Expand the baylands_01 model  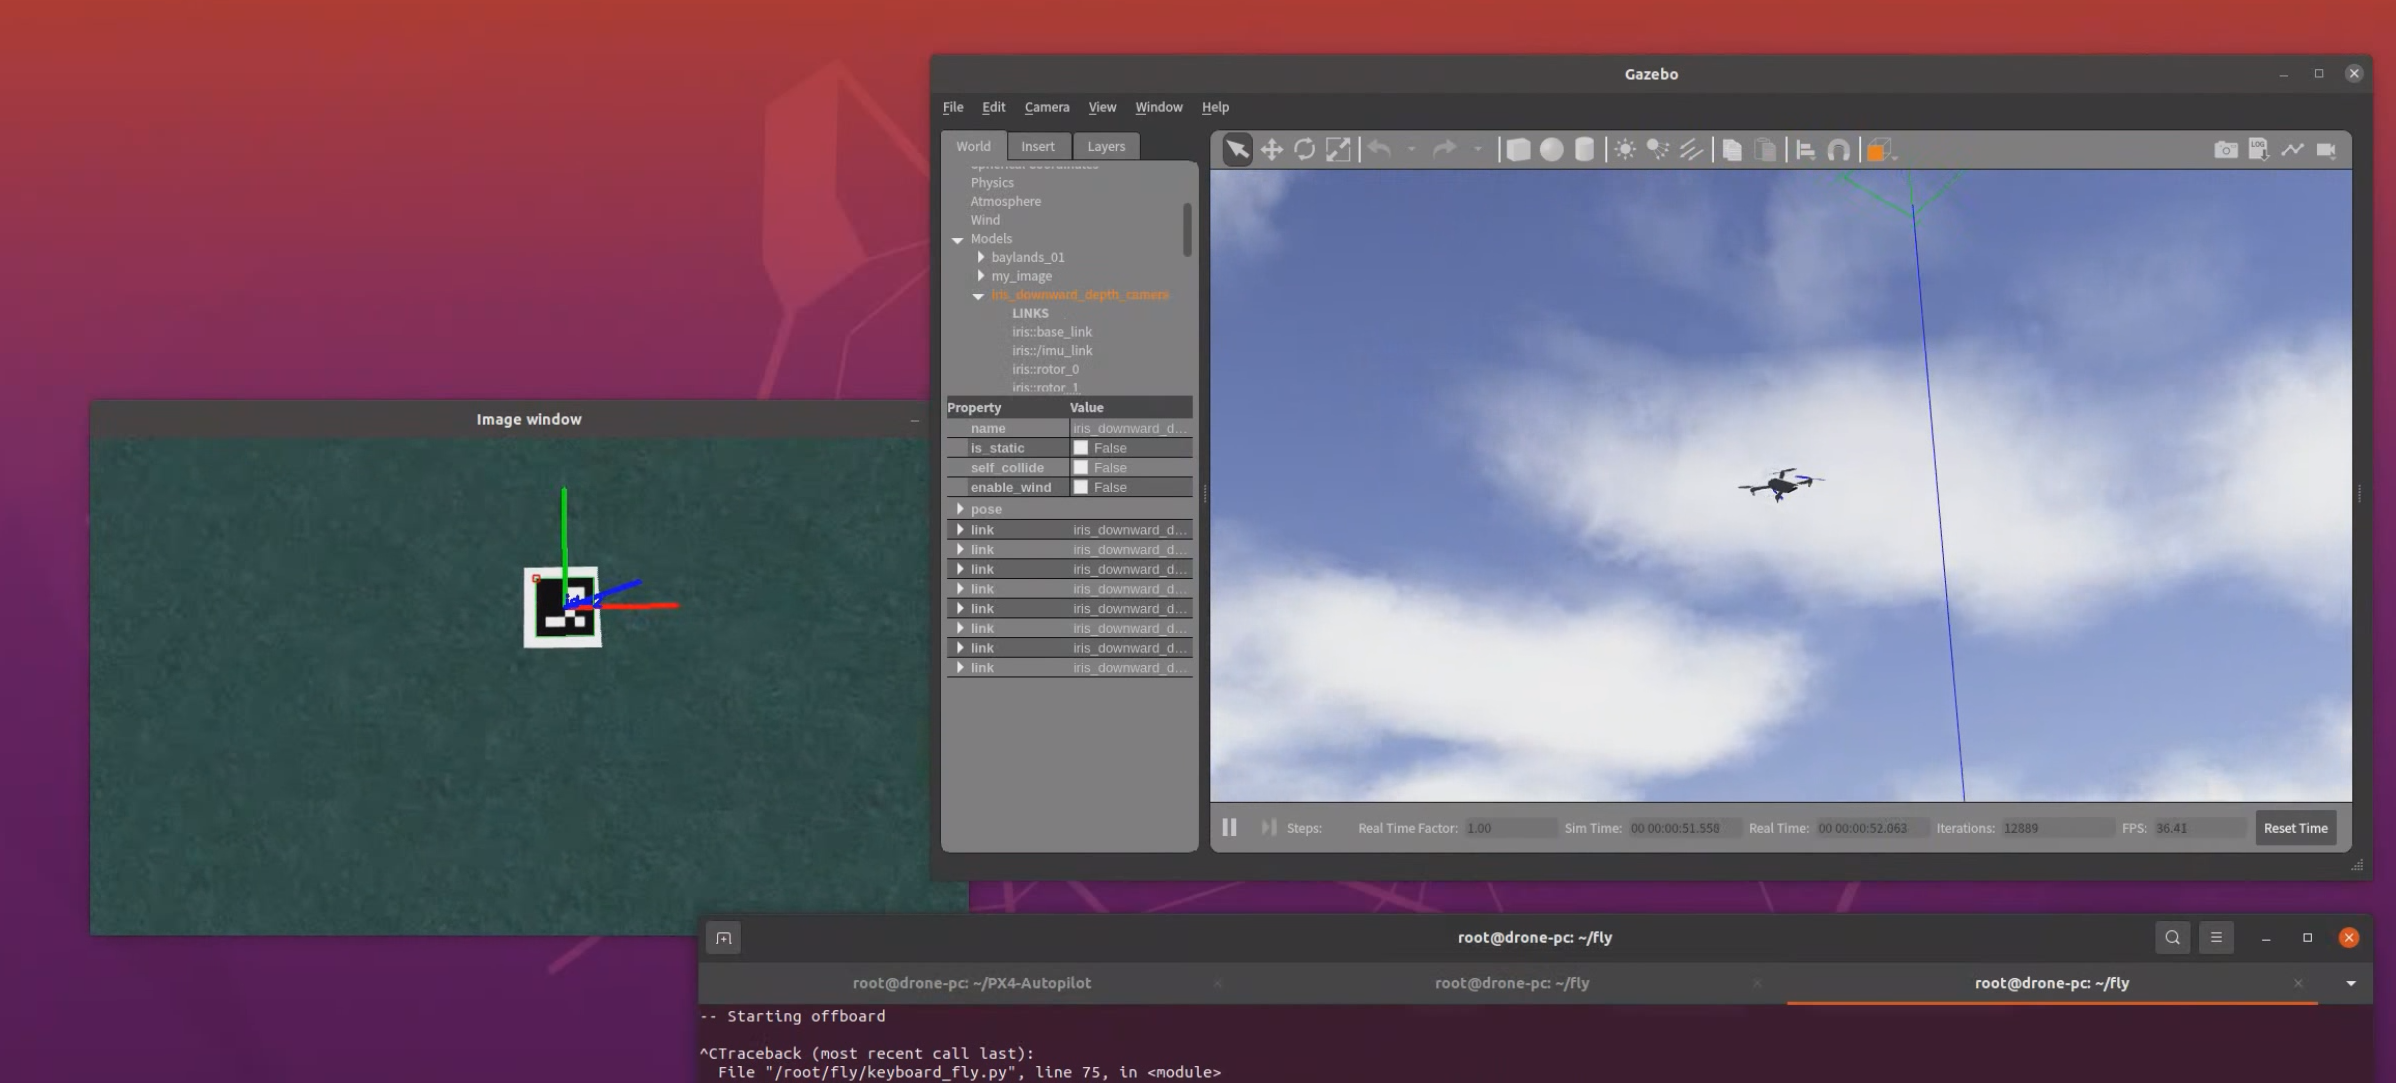[x=981, y=257]
